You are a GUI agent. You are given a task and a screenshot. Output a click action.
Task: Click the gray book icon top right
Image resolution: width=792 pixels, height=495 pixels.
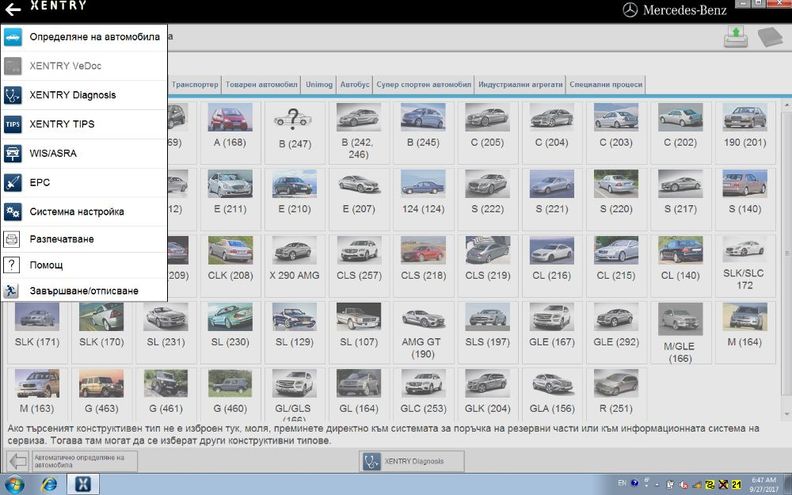(x=770, y=37)
